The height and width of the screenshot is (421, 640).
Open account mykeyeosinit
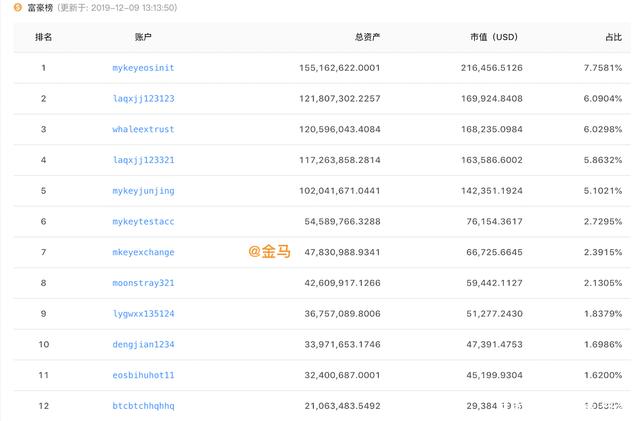tap(143, 68)
